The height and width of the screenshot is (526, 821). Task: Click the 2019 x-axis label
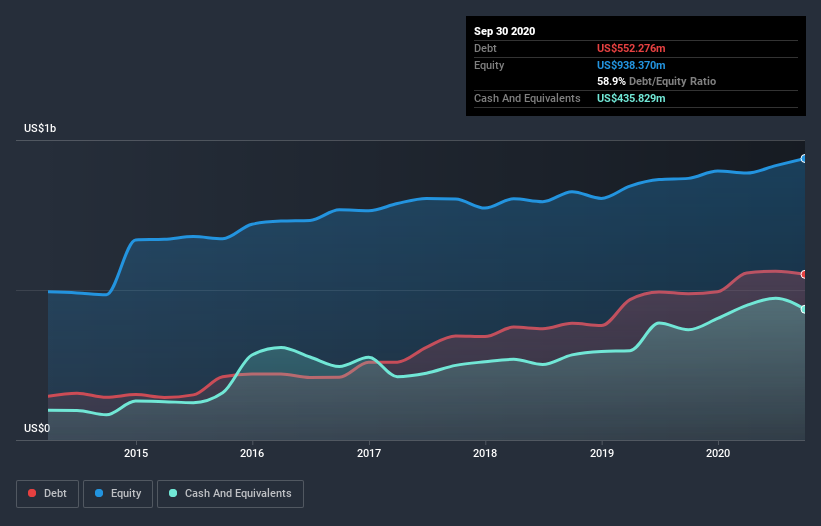[602, 453]
